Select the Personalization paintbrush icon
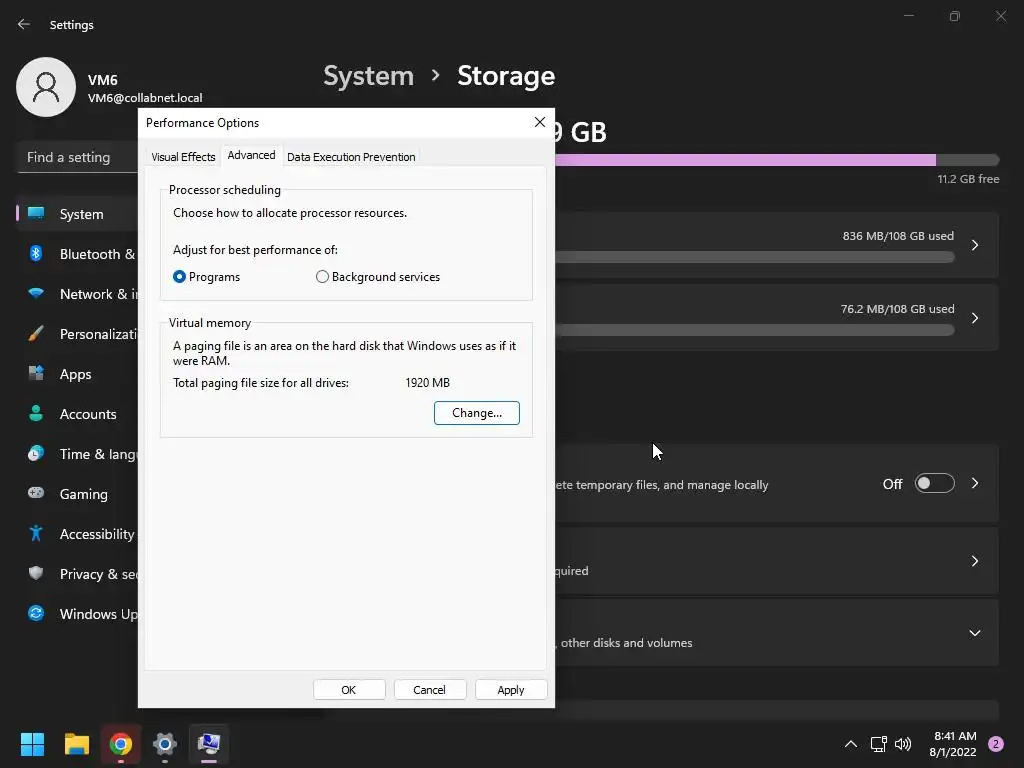This screenshot has width=1024, height=768. [x=36, y=334]
